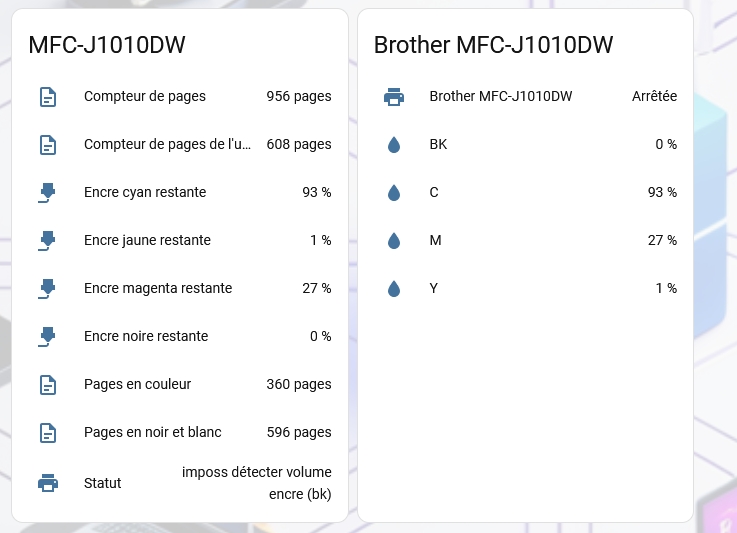This screenshot has height=533, width=737.
Task: Click the Statut printer icon
Action: (x=48, y=483)
